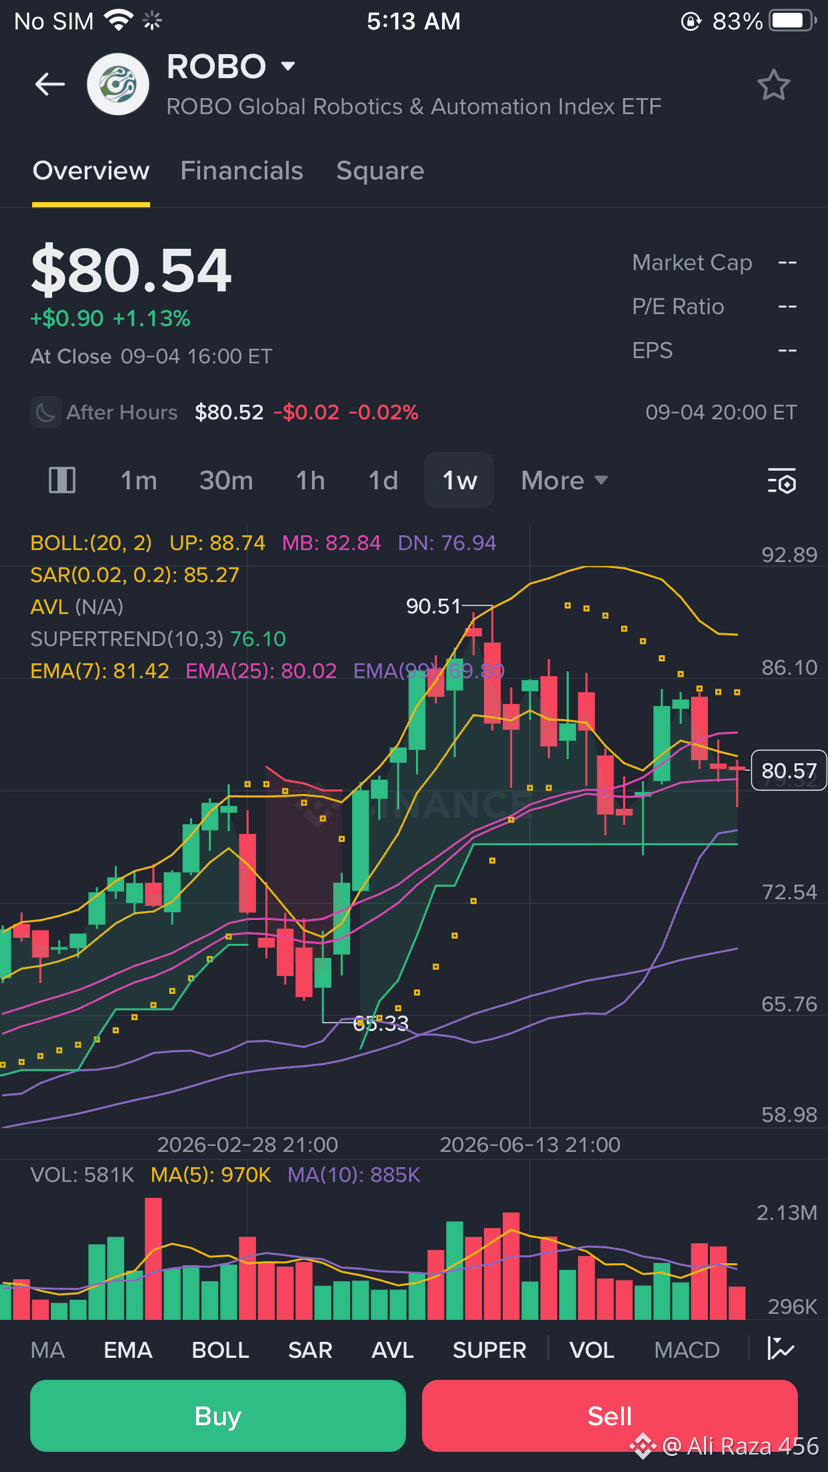Toggle the BOLL indicator
Image resolution: width=828 pixels, height=1472 pixels.
pos(220,1350)
